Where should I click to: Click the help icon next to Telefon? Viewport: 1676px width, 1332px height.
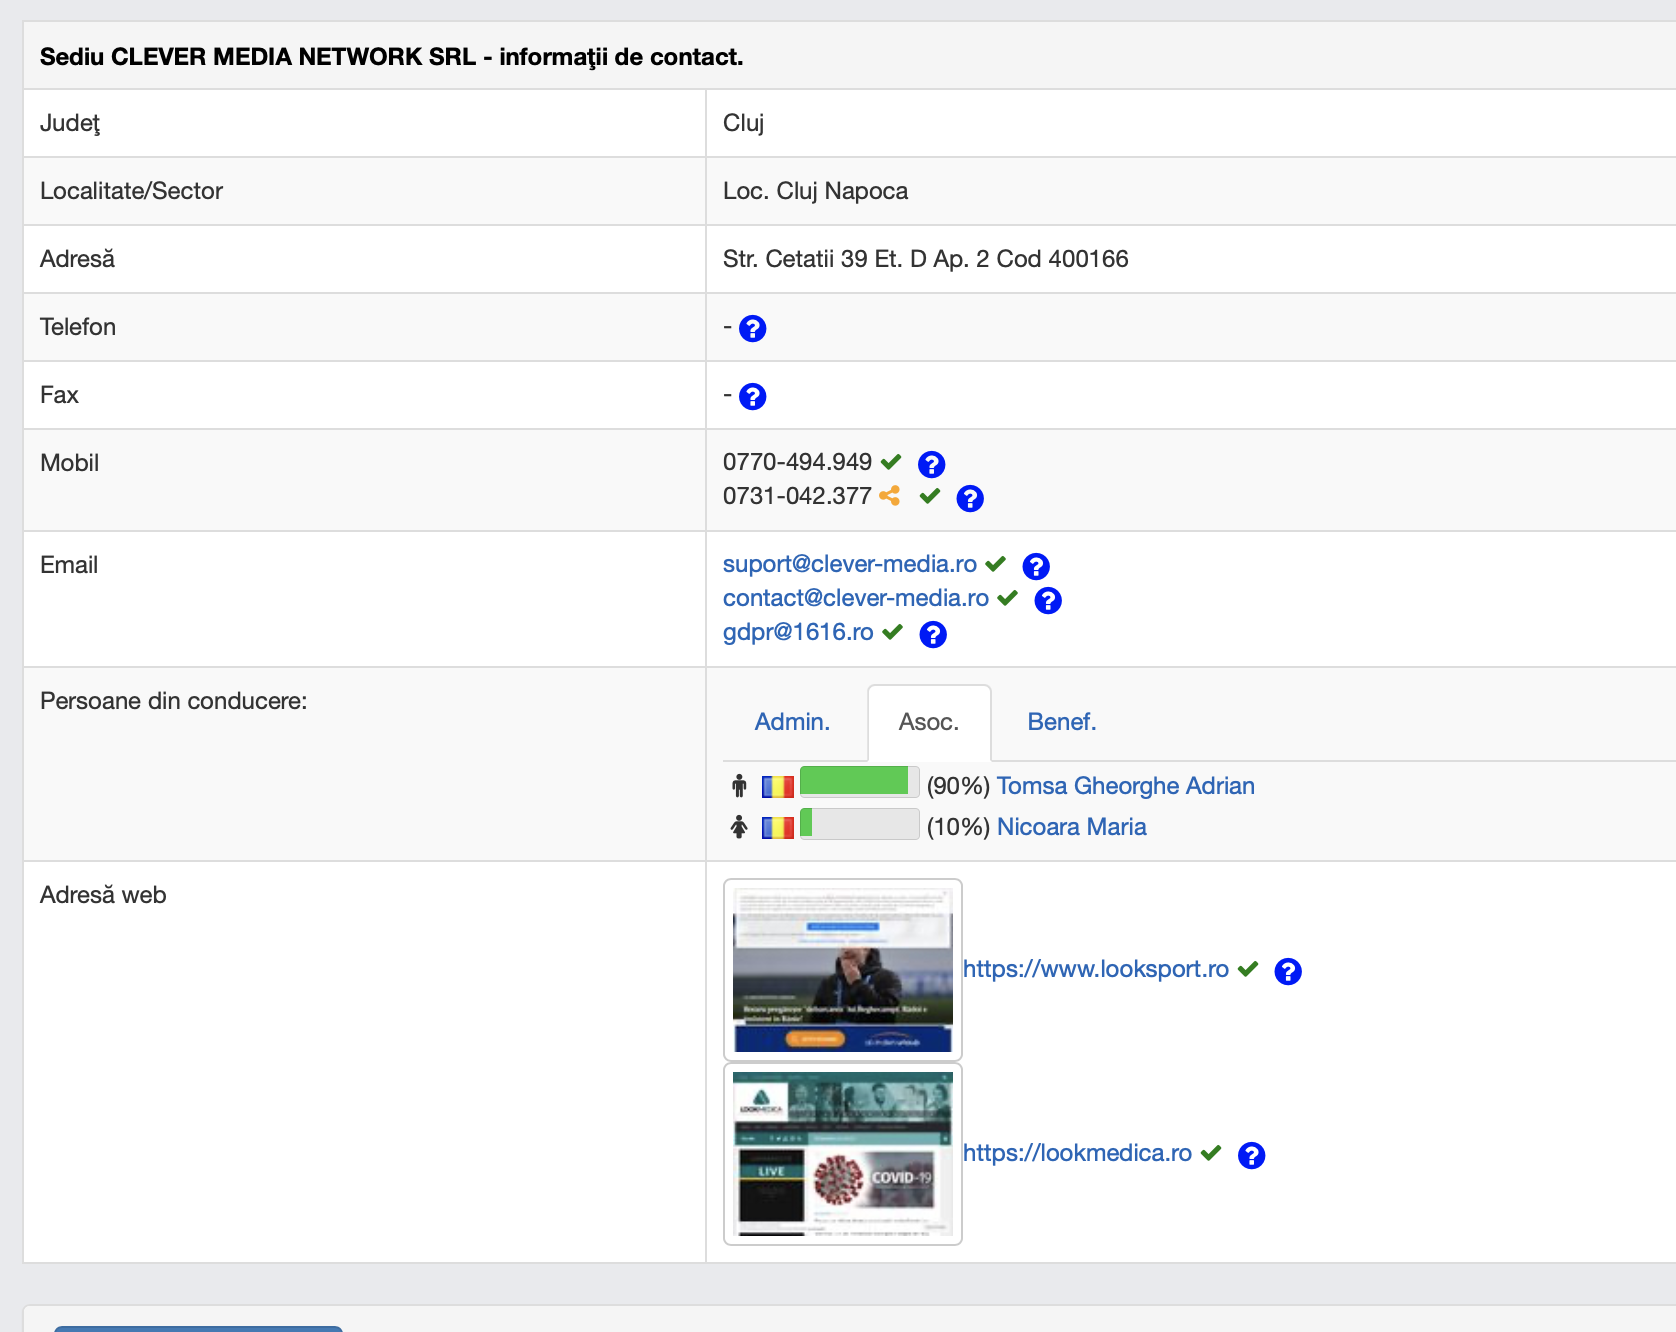752,329
